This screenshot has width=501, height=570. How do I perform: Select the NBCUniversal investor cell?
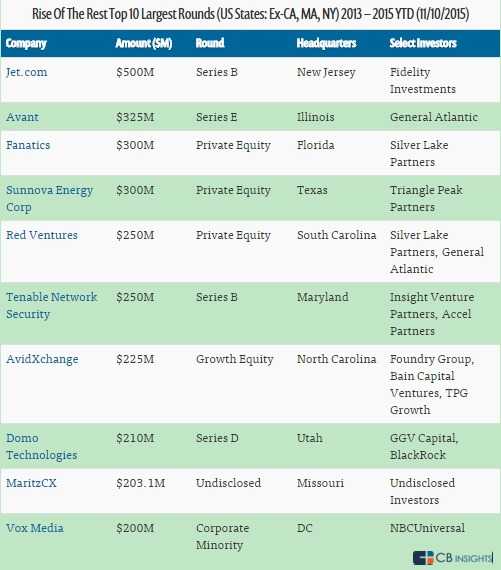click(x=427, y=528)
